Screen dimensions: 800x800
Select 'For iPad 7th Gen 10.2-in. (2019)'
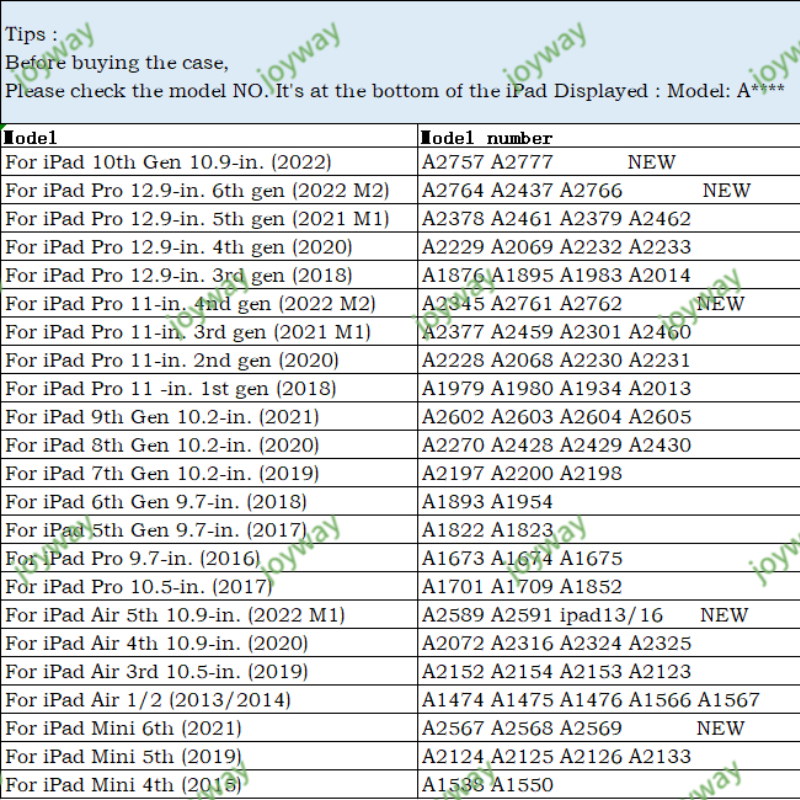point(209,473)
